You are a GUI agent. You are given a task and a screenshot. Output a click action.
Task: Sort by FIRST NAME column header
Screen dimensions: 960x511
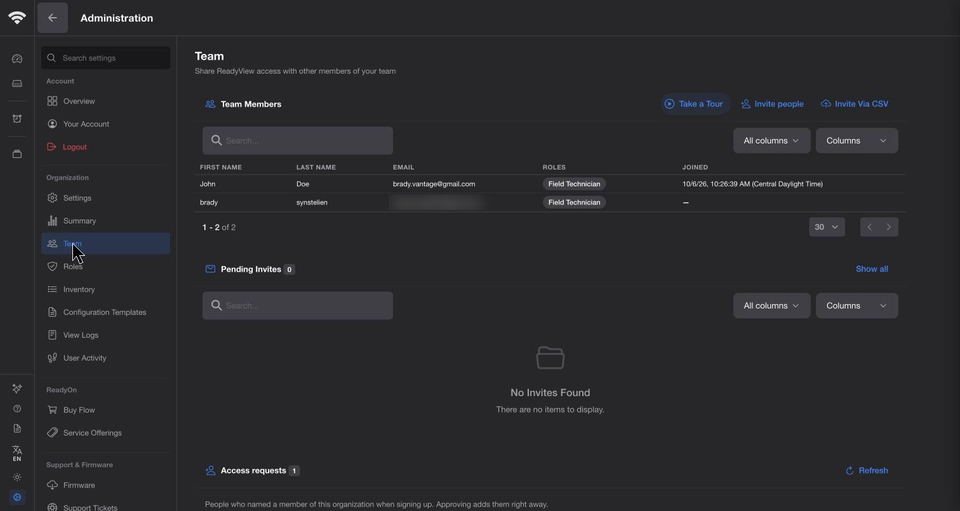click(x=220, y=167)
